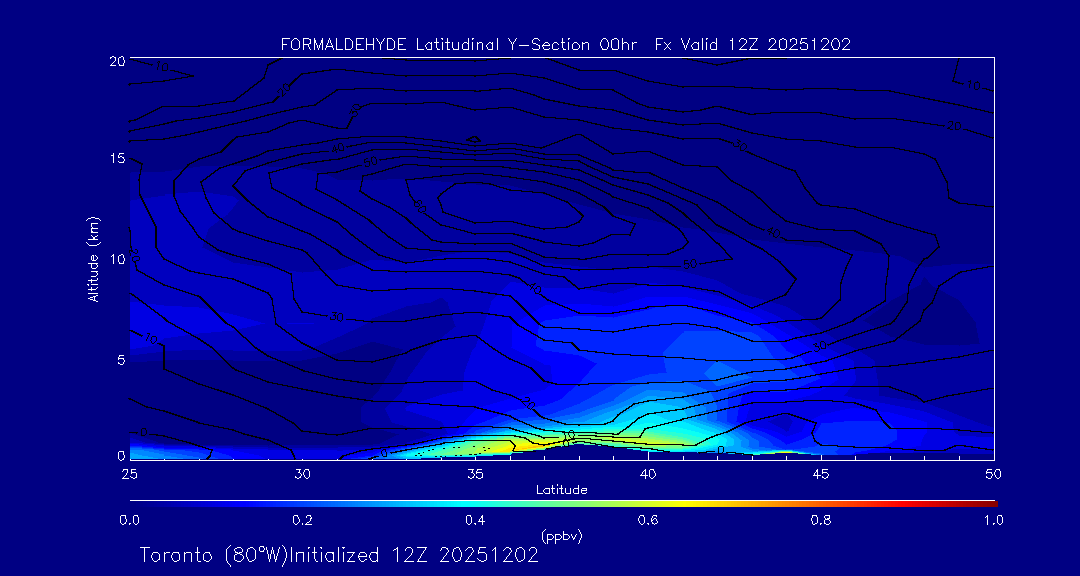
Task: Click the Latitude horizontal axis label
Action: point(561,489)
